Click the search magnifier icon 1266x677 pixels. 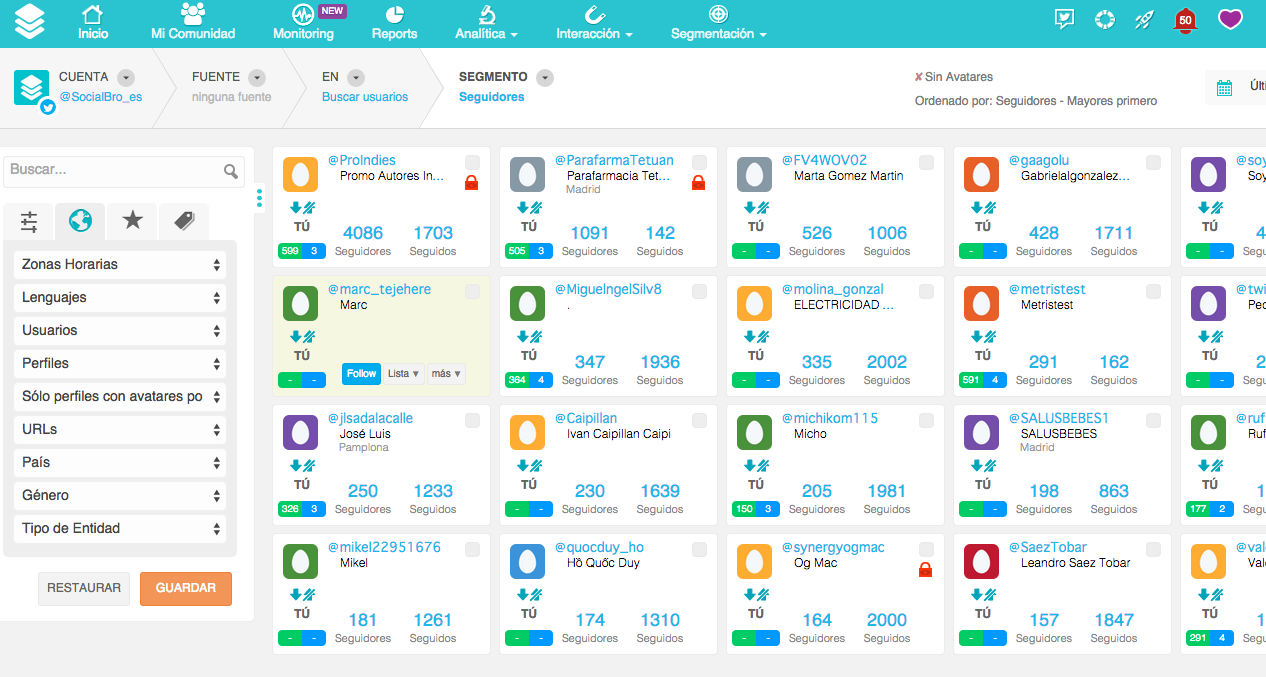tap(231, 171)
